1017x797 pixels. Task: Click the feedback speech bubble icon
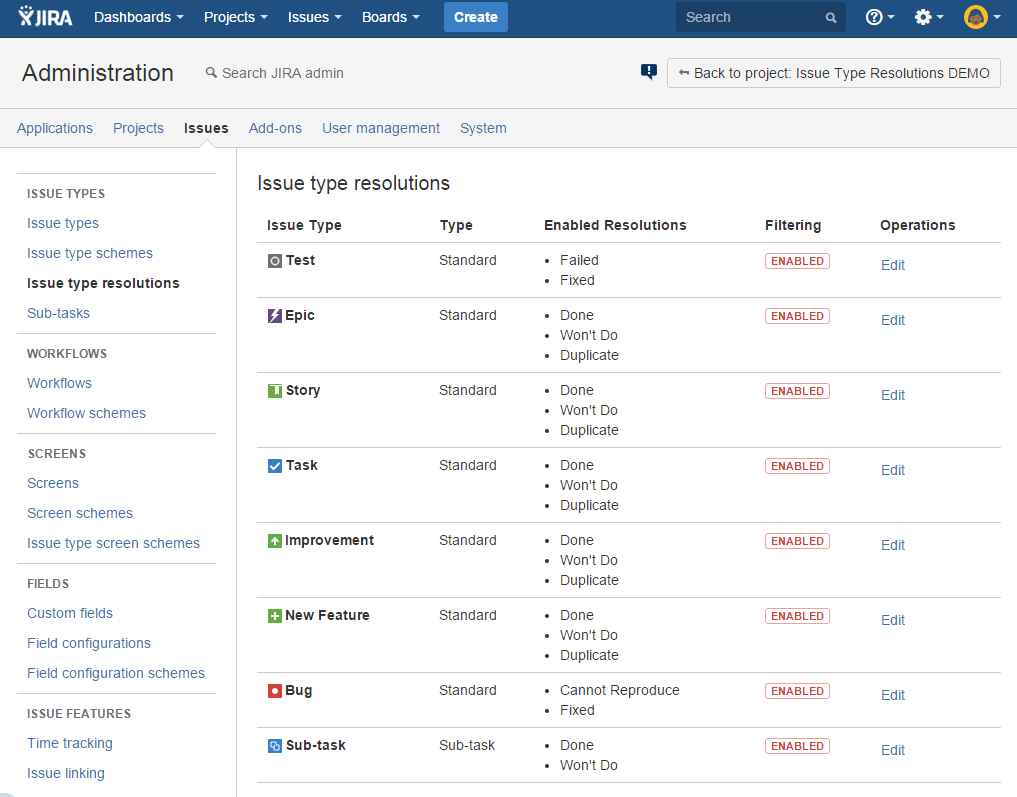[x=649, y=72]
